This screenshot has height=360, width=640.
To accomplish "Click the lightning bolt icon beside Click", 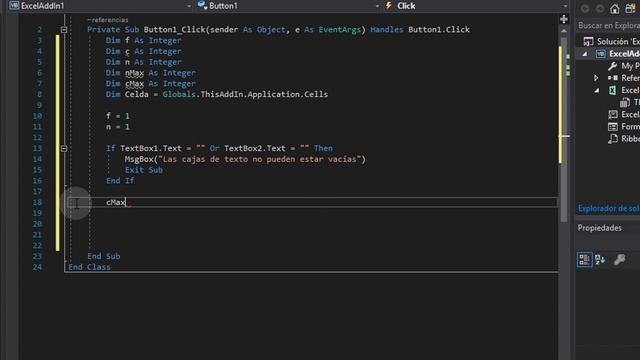I will [389, 5].
